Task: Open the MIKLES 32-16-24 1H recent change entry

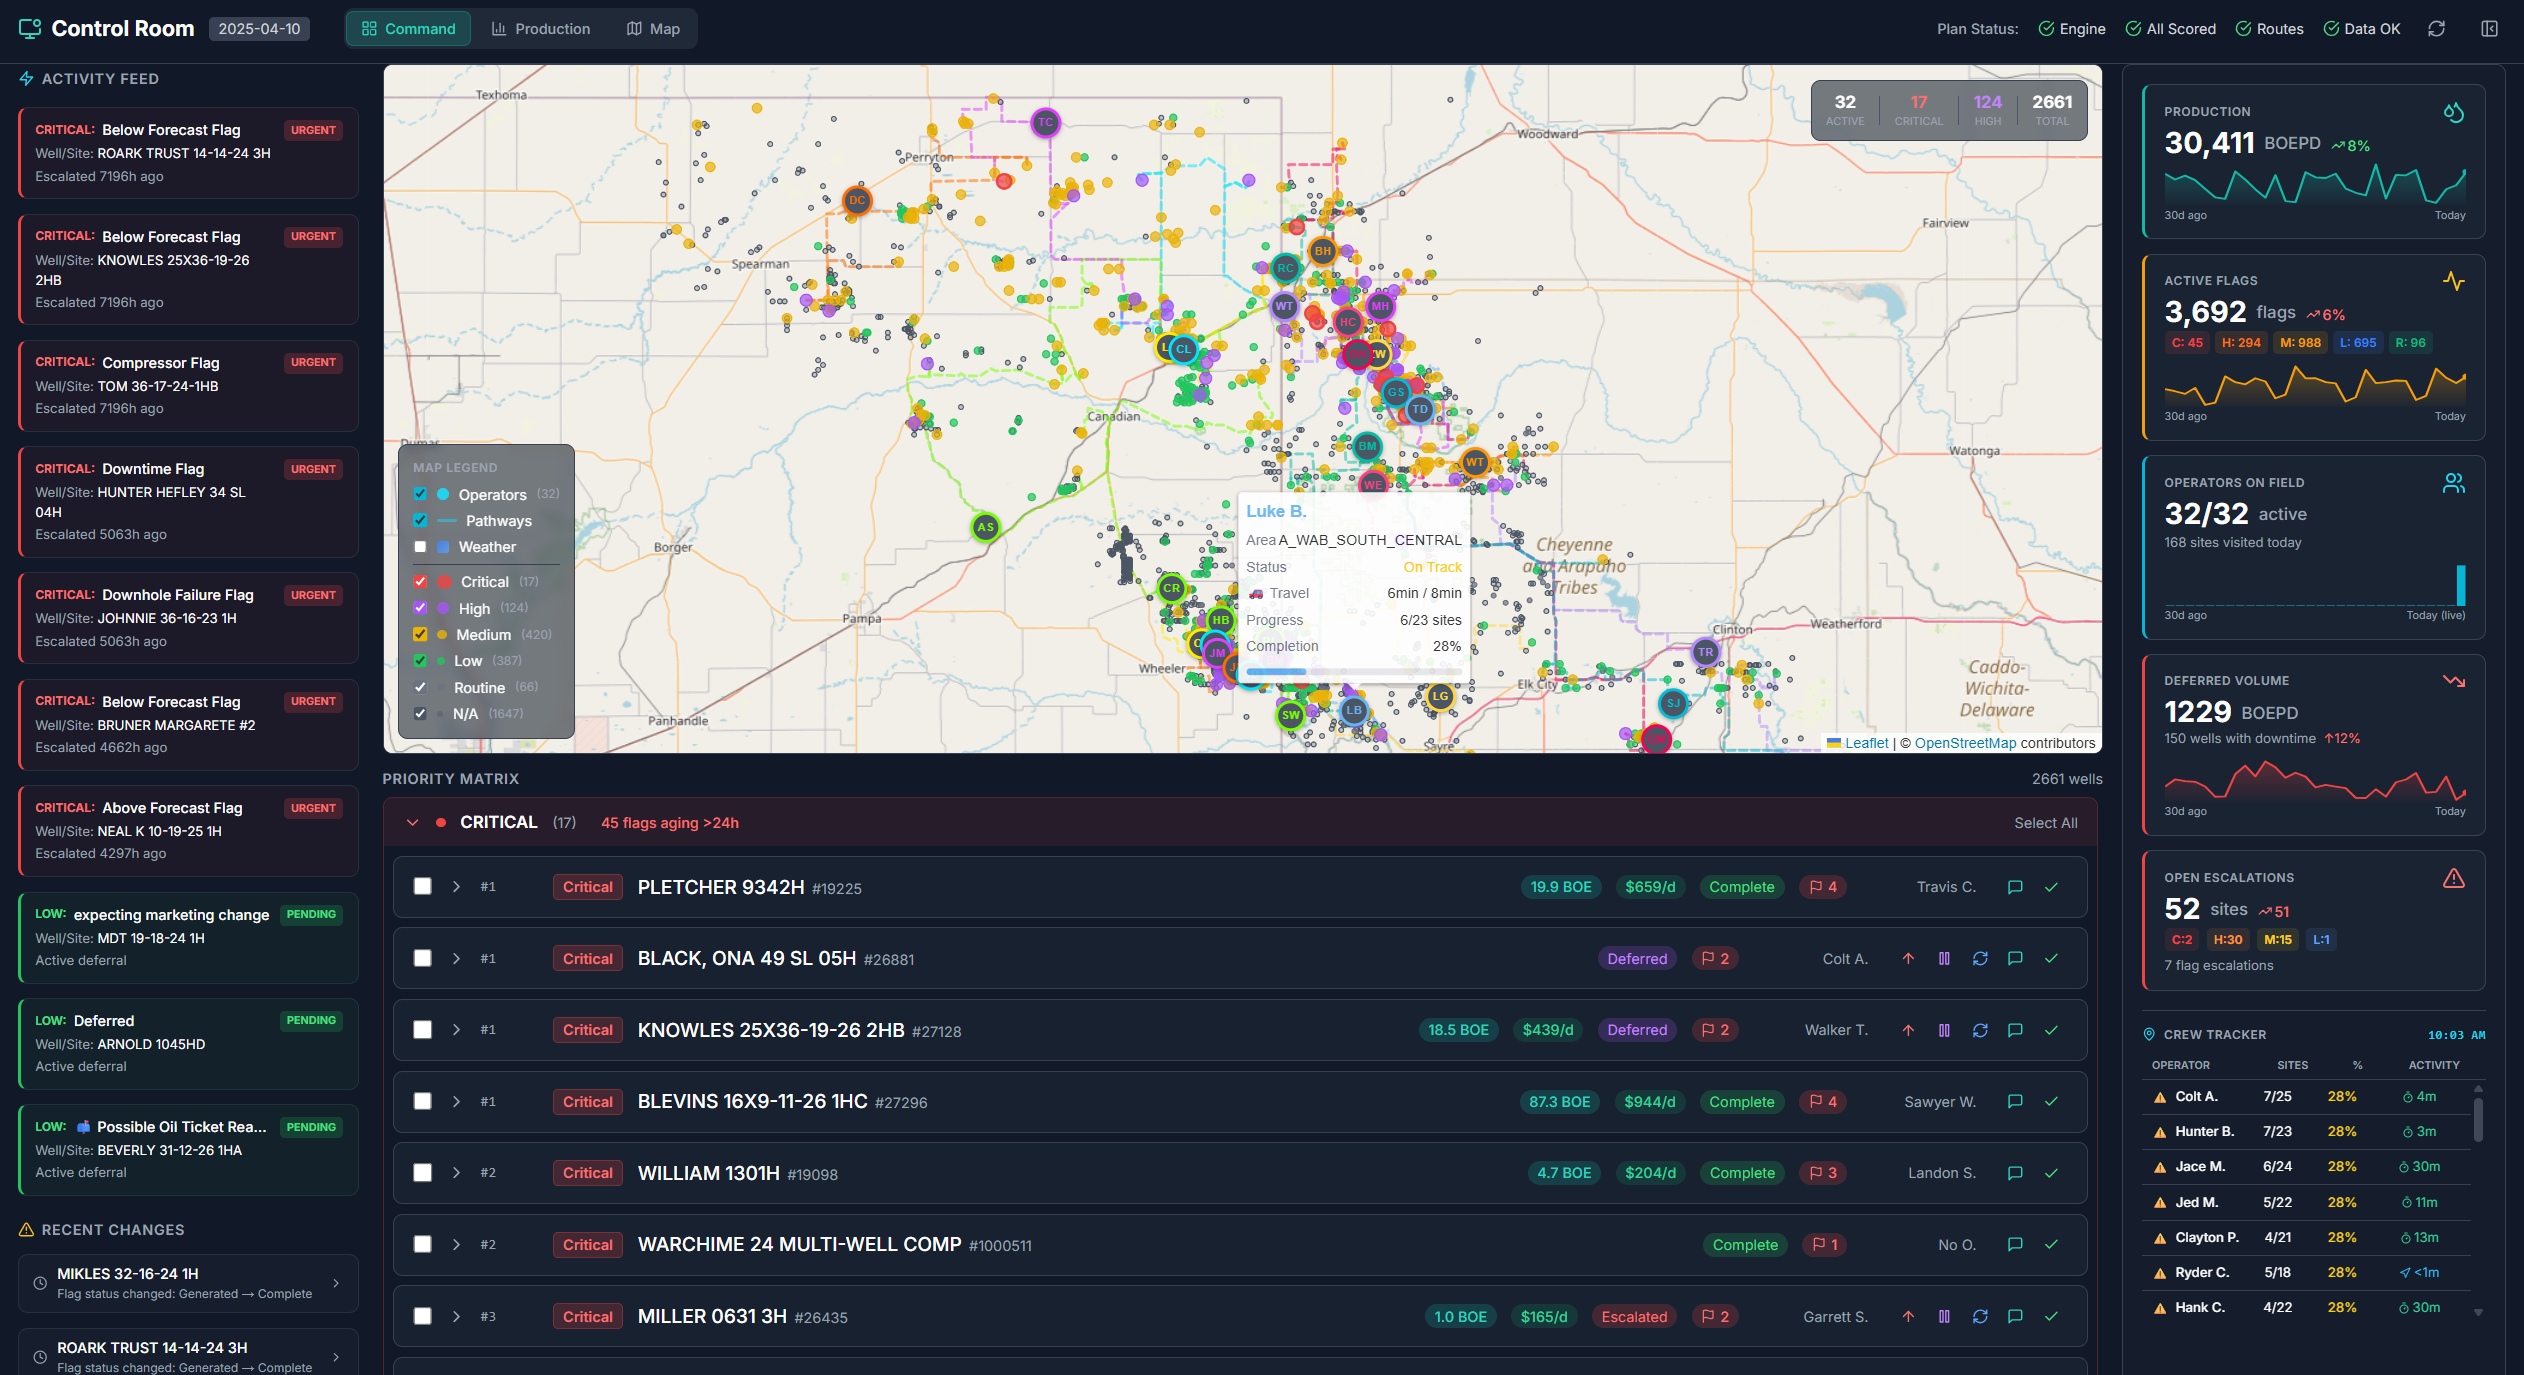Action: (x=187, y=1283)
